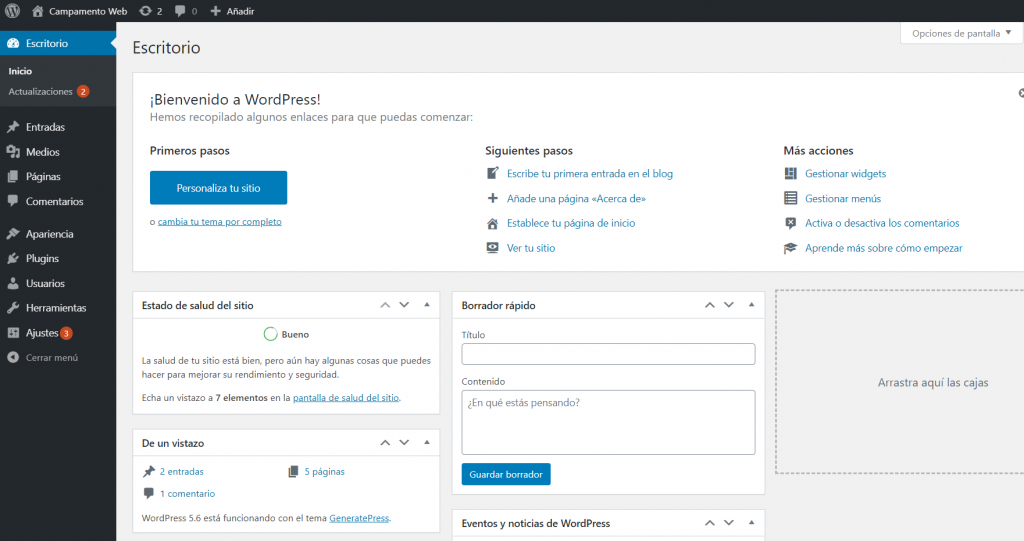Collapse the Eventos y noticias de WordPress panel

pyautogui.click(x=752, y=523)
